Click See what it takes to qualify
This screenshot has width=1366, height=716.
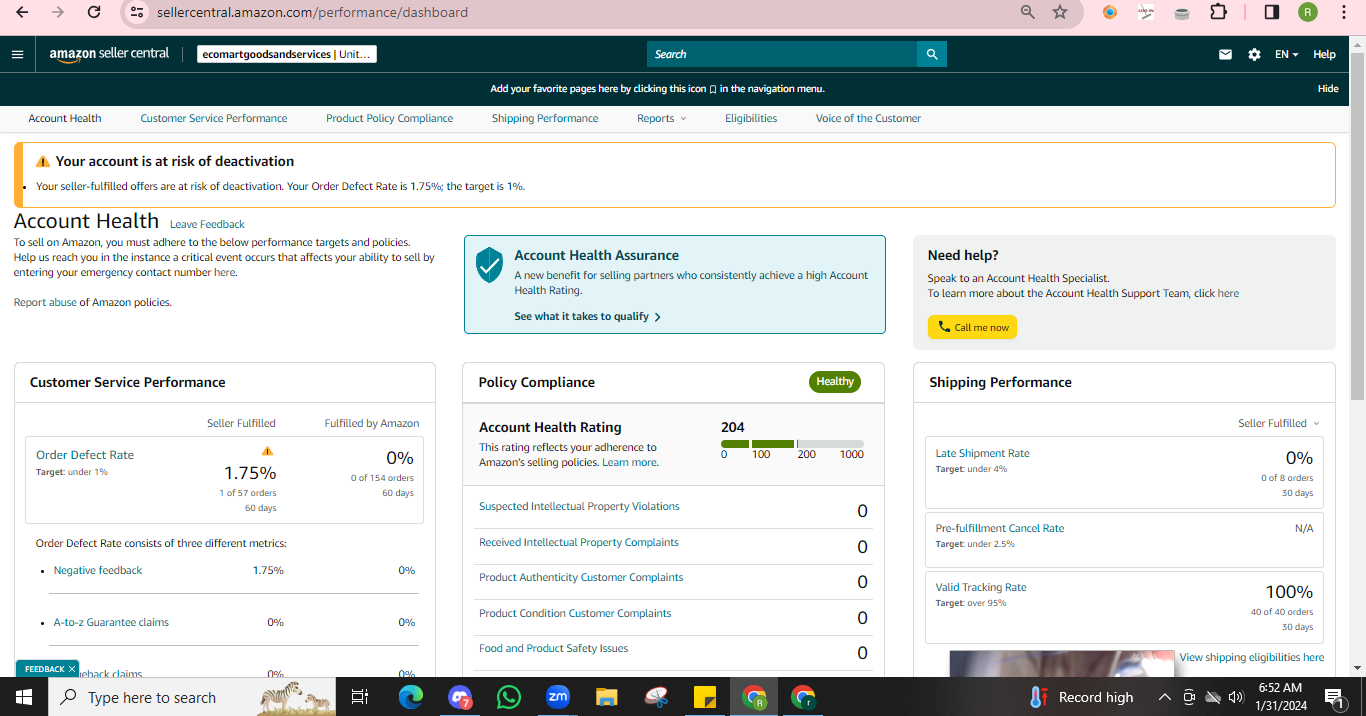588,316
